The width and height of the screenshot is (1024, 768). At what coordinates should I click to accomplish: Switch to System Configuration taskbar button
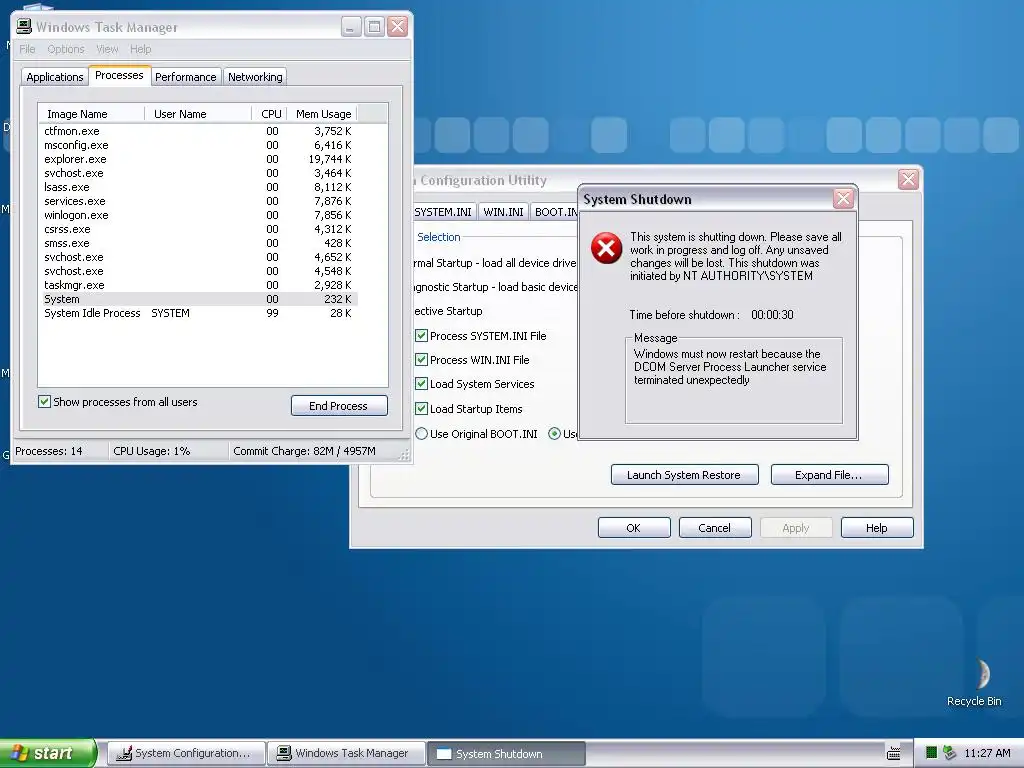pos(185,753)
